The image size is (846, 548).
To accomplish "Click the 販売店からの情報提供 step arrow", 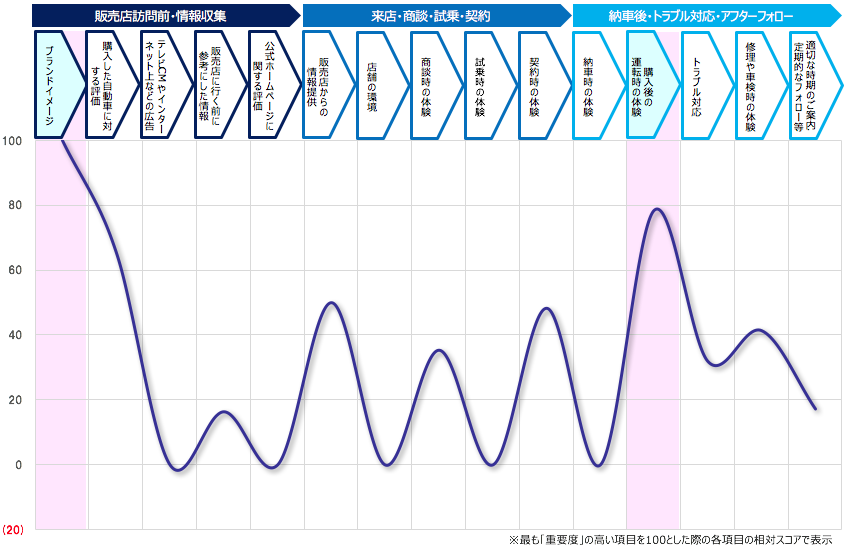I will click(326, 85).
